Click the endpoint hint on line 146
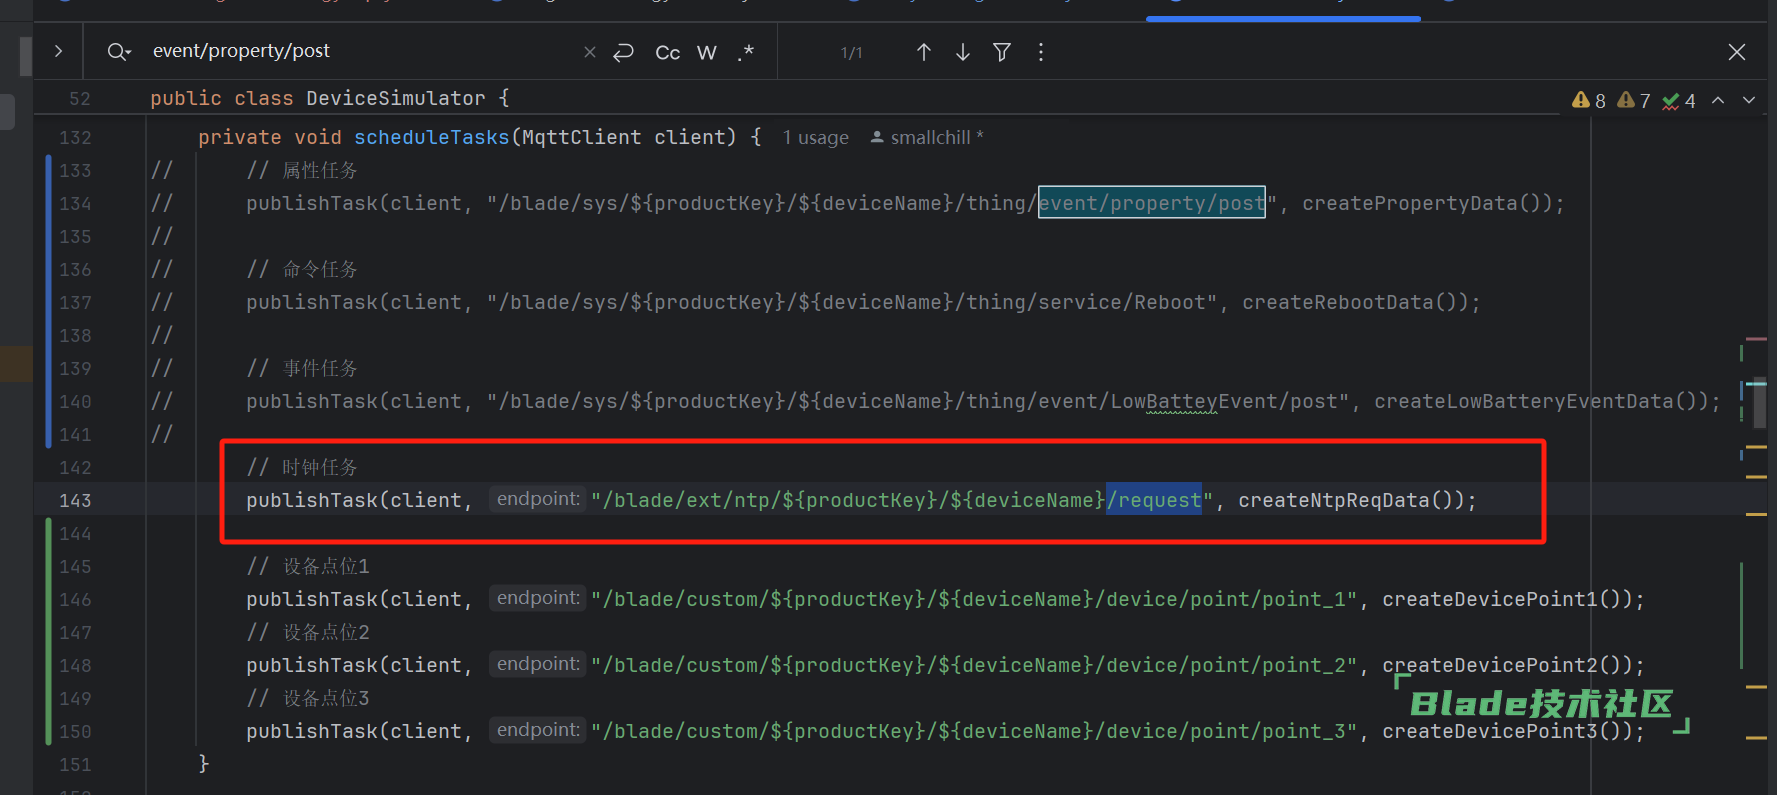1777x795 pixels. pos(538,598)
